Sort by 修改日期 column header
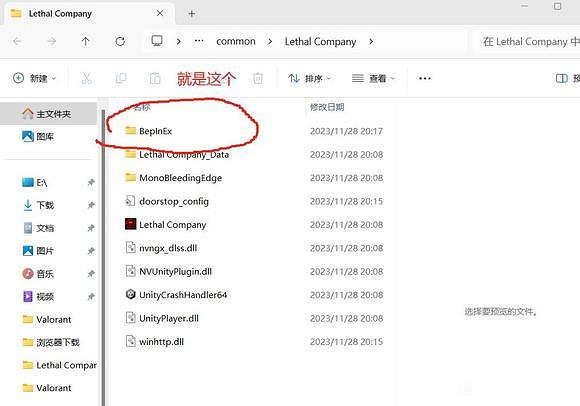The image size is (580, 406). (x=327, y=107)
